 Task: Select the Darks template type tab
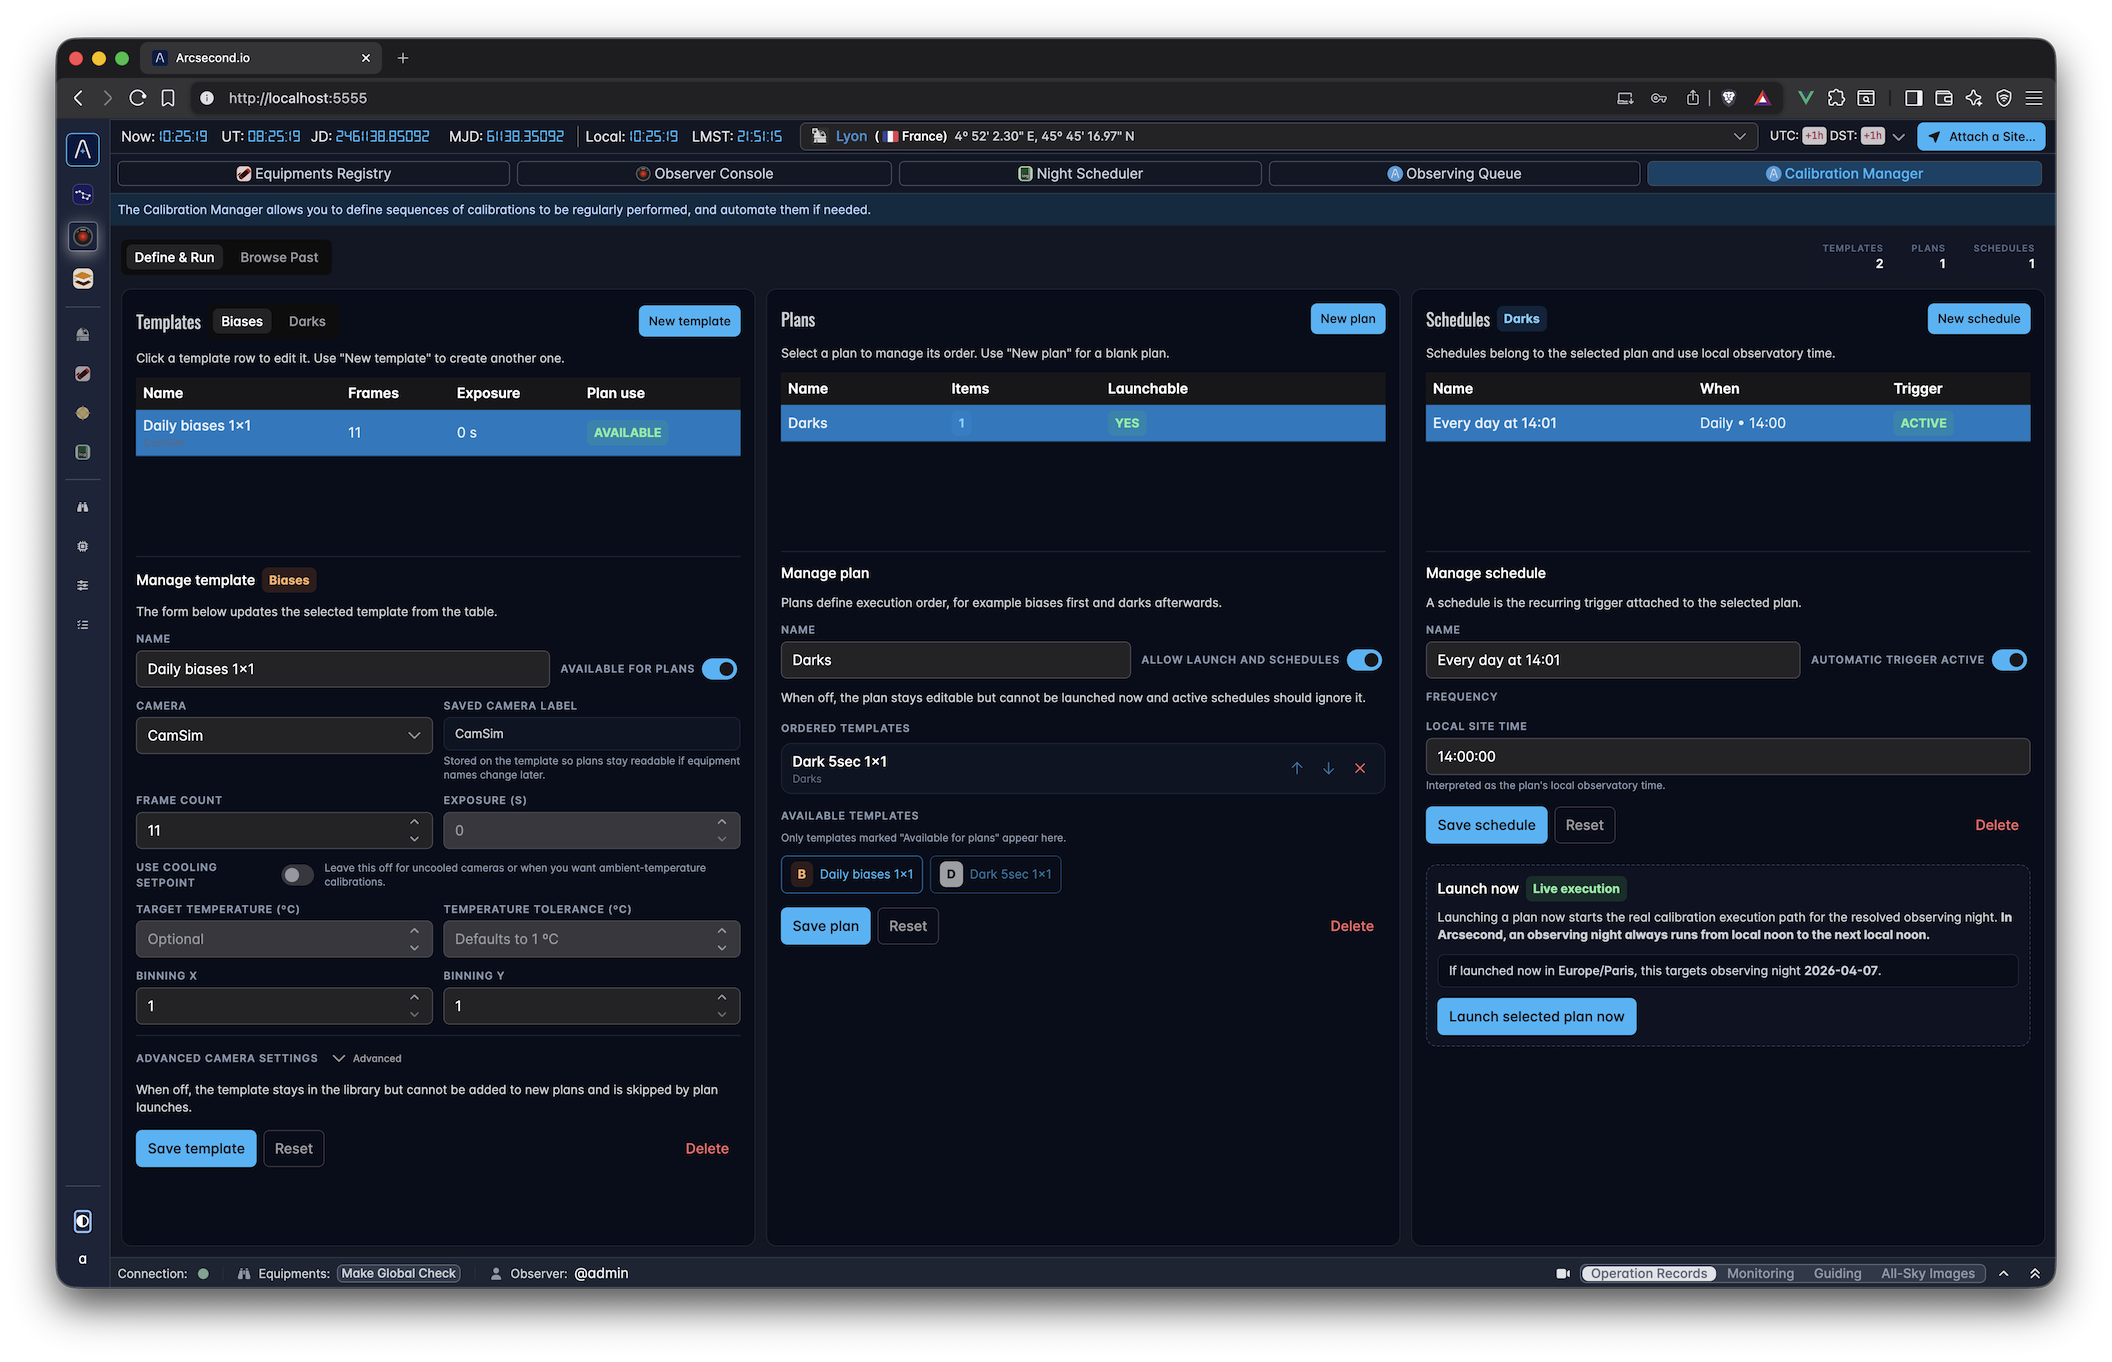point(307,321)
